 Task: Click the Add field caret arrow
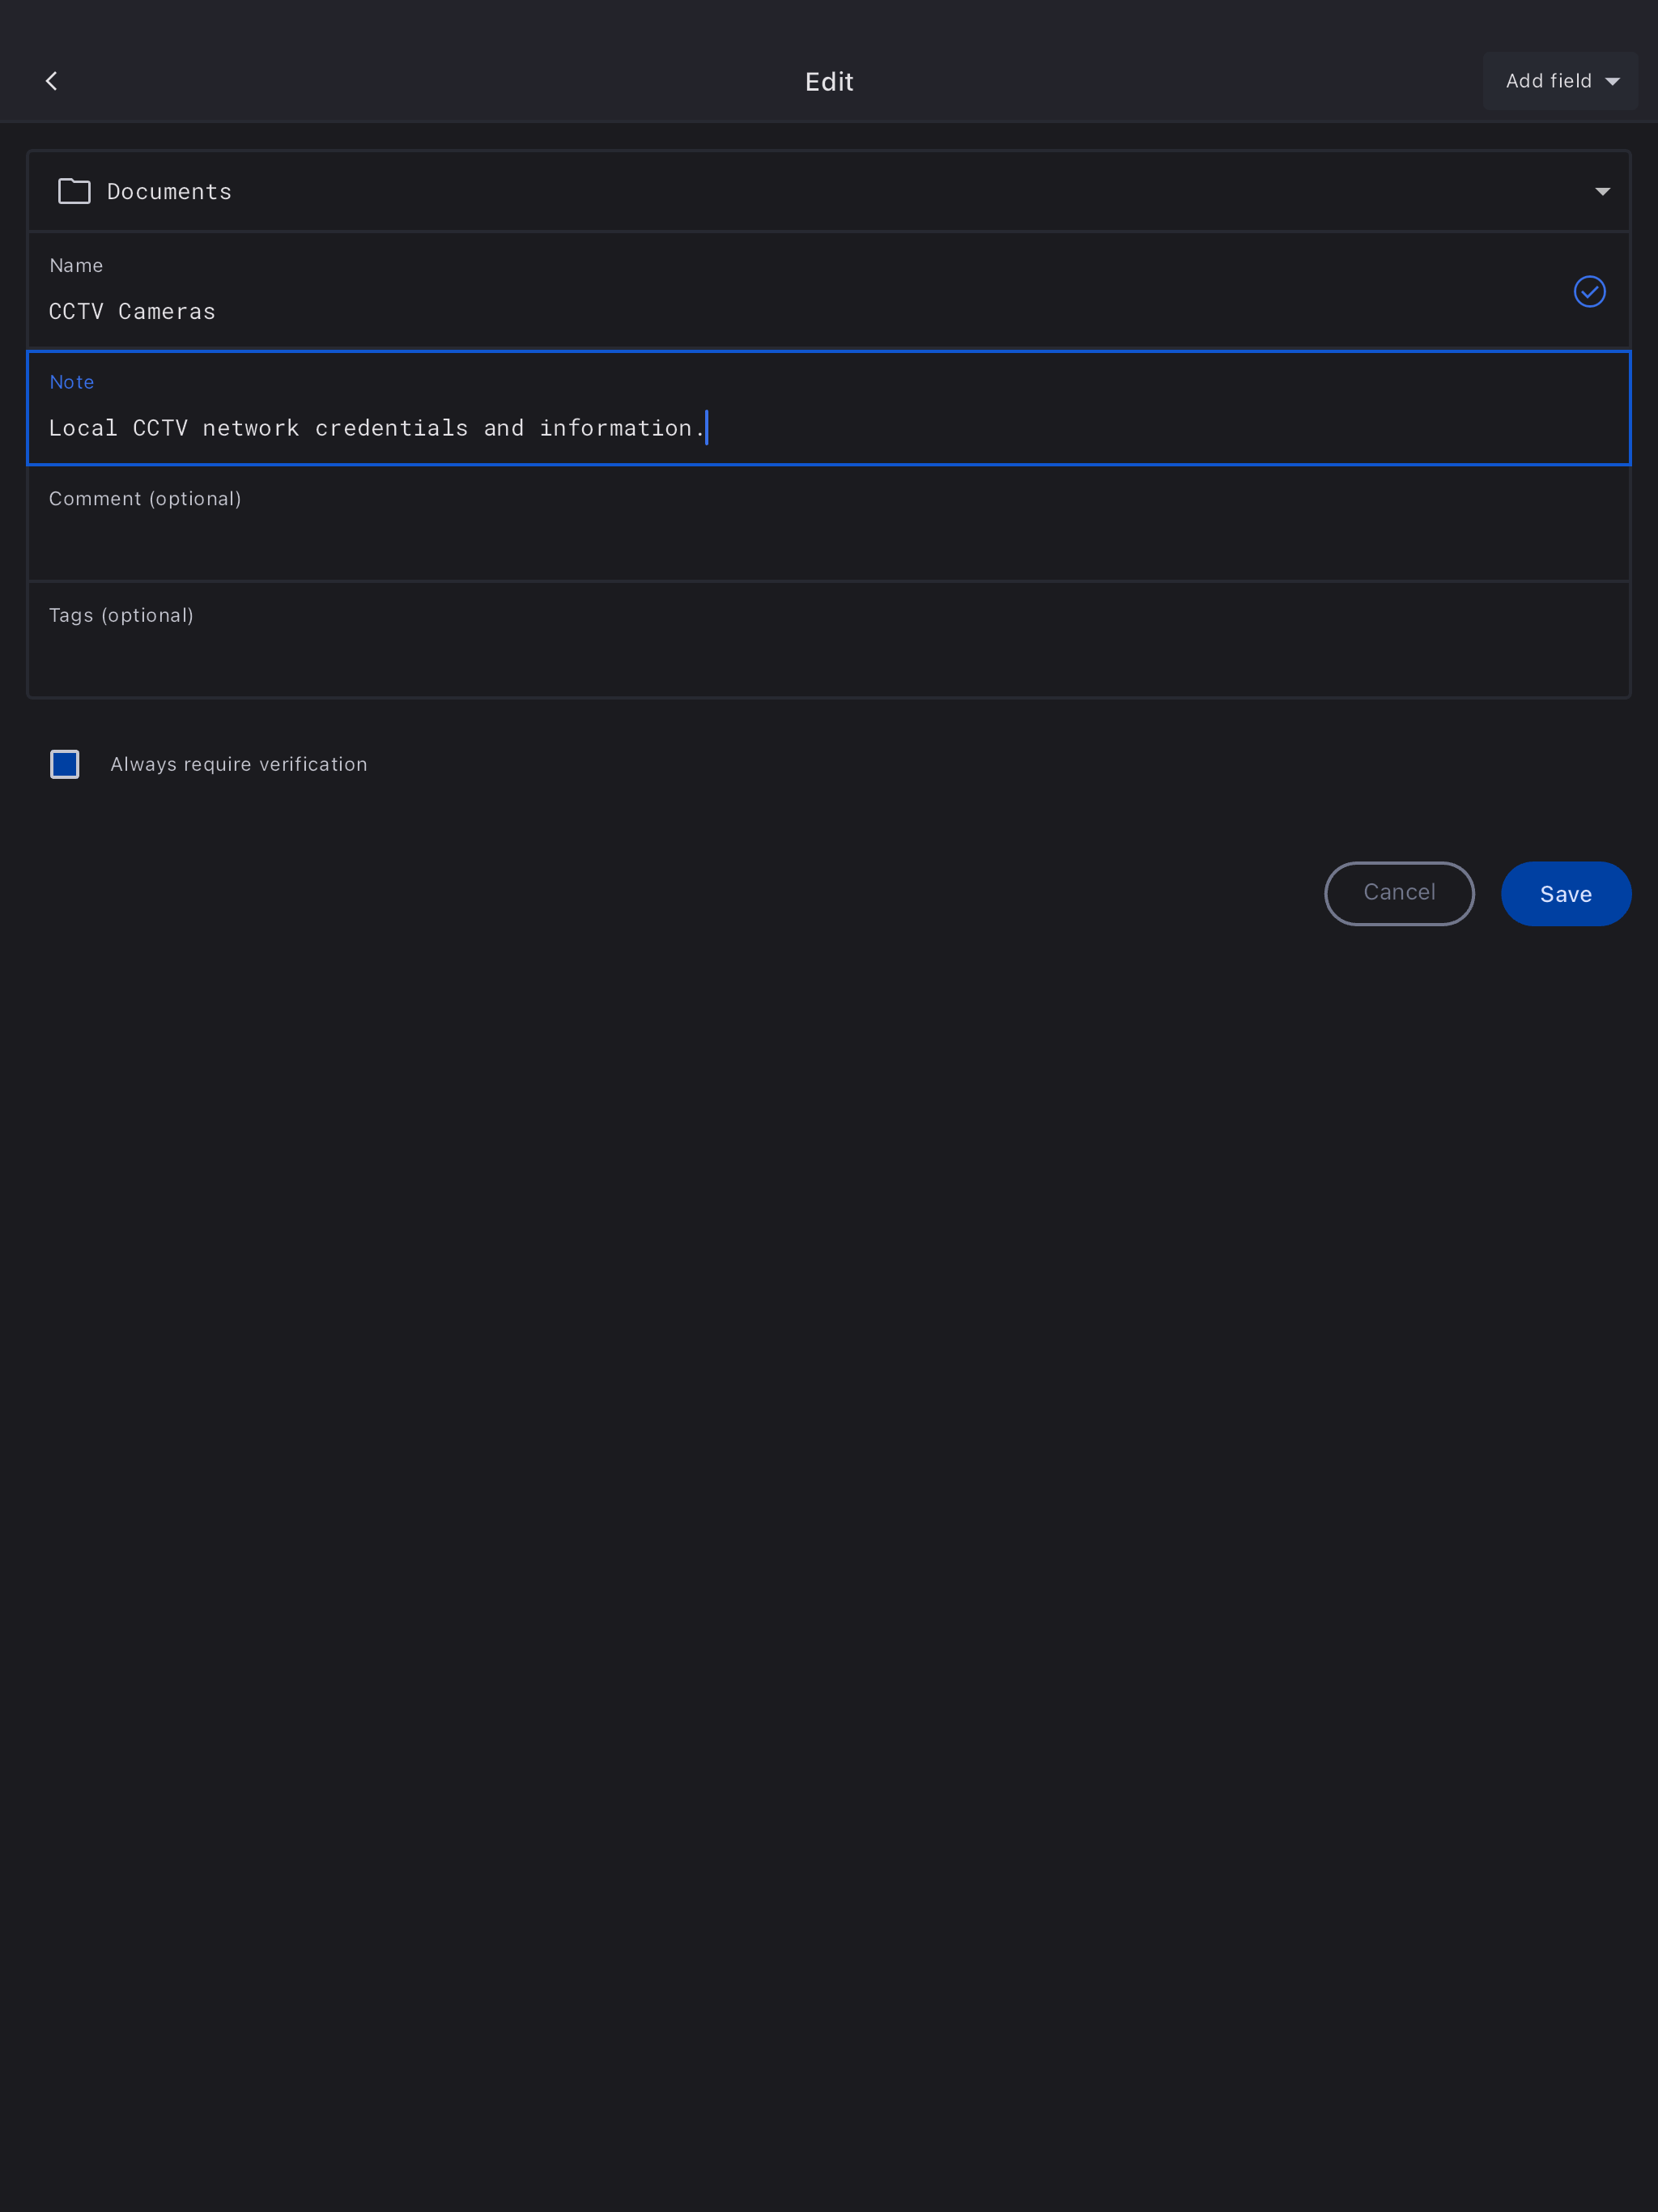pyautogui.click(x=1612, y=82)
